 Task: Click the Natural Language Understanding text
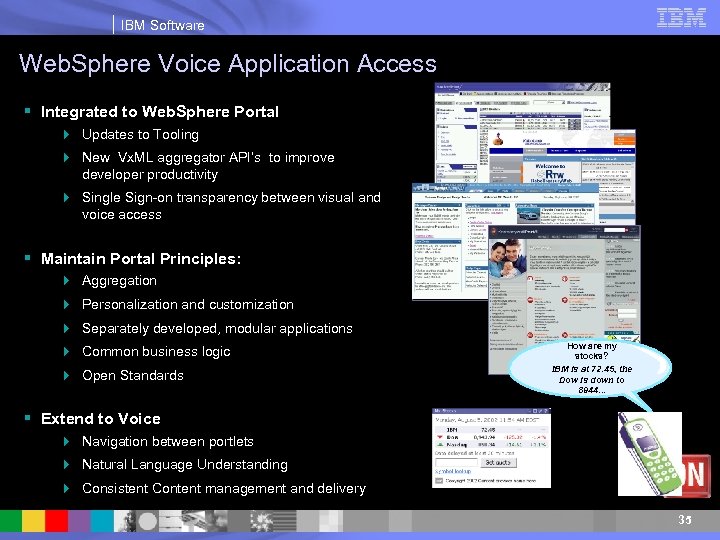pyautogui.click(x=185, y=465)
